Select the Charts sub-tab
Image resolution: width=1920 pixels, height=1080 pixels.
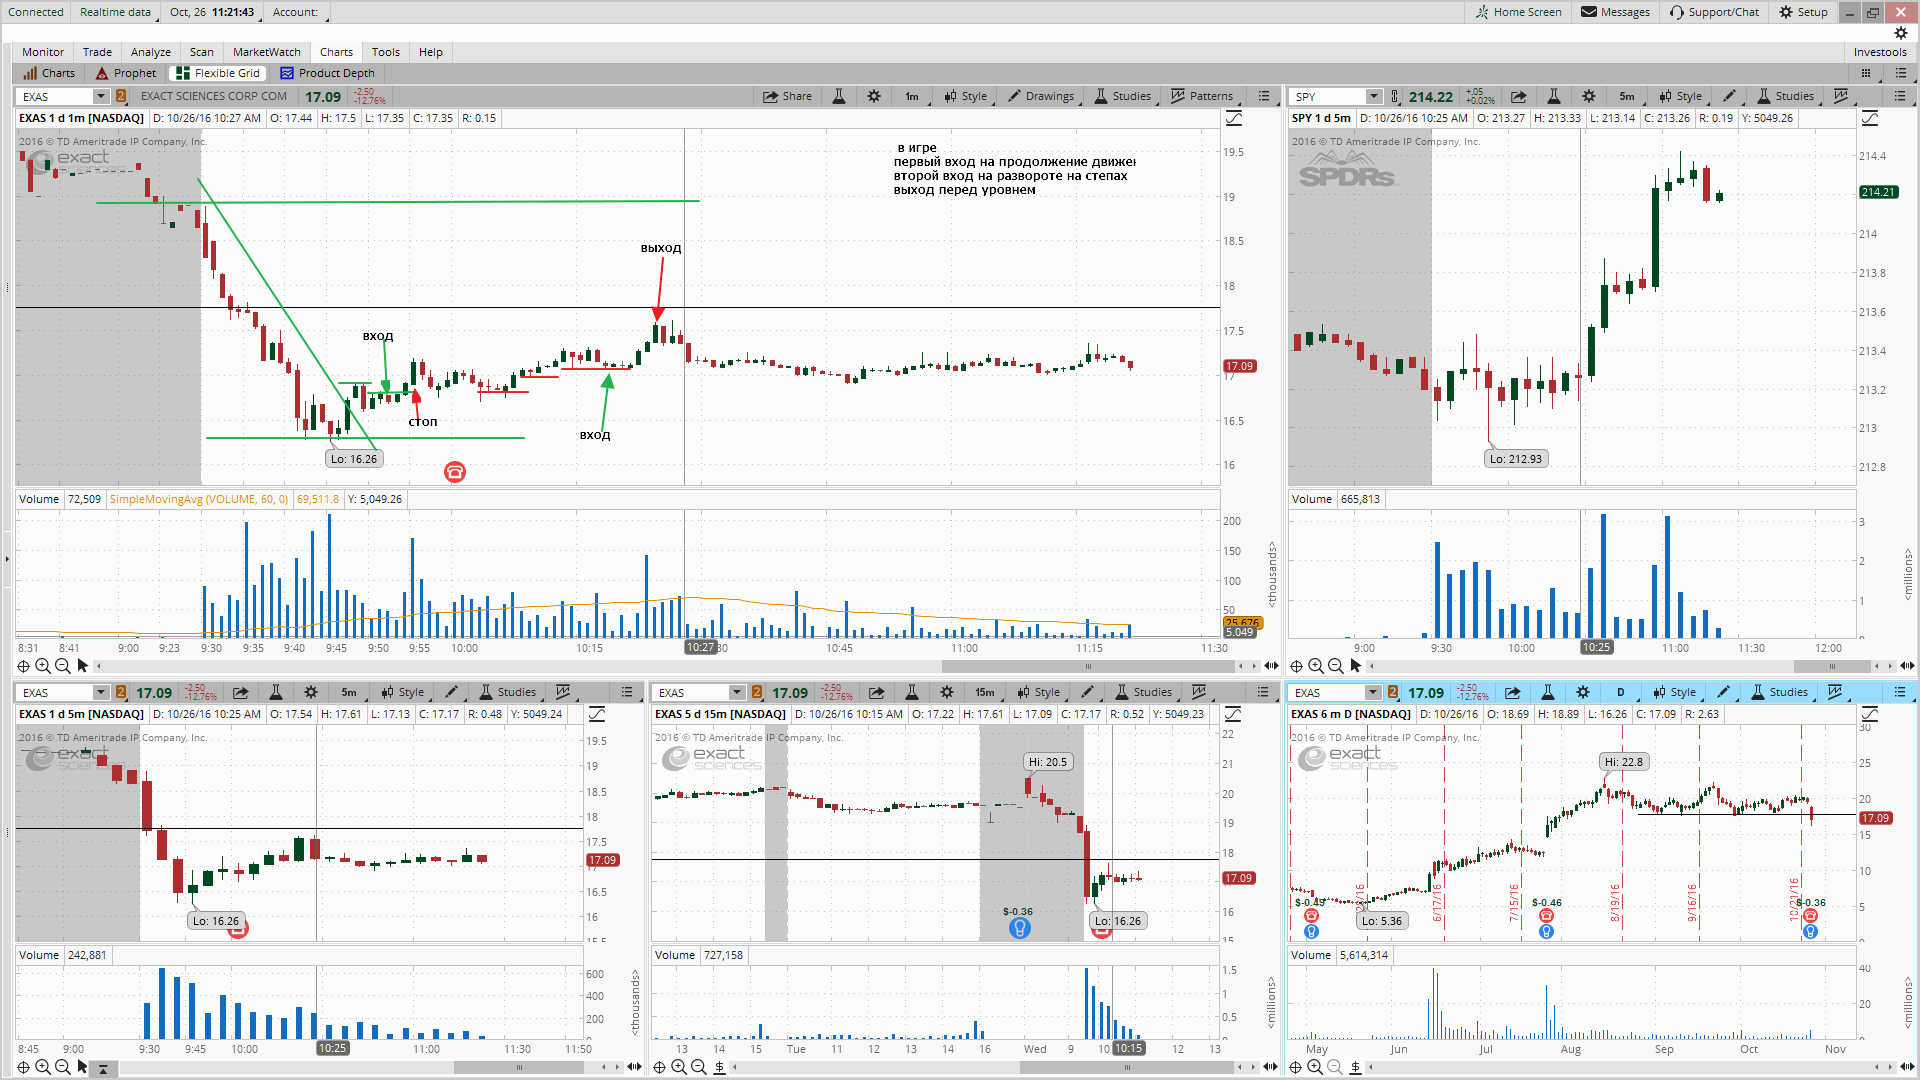pos(49,73)
